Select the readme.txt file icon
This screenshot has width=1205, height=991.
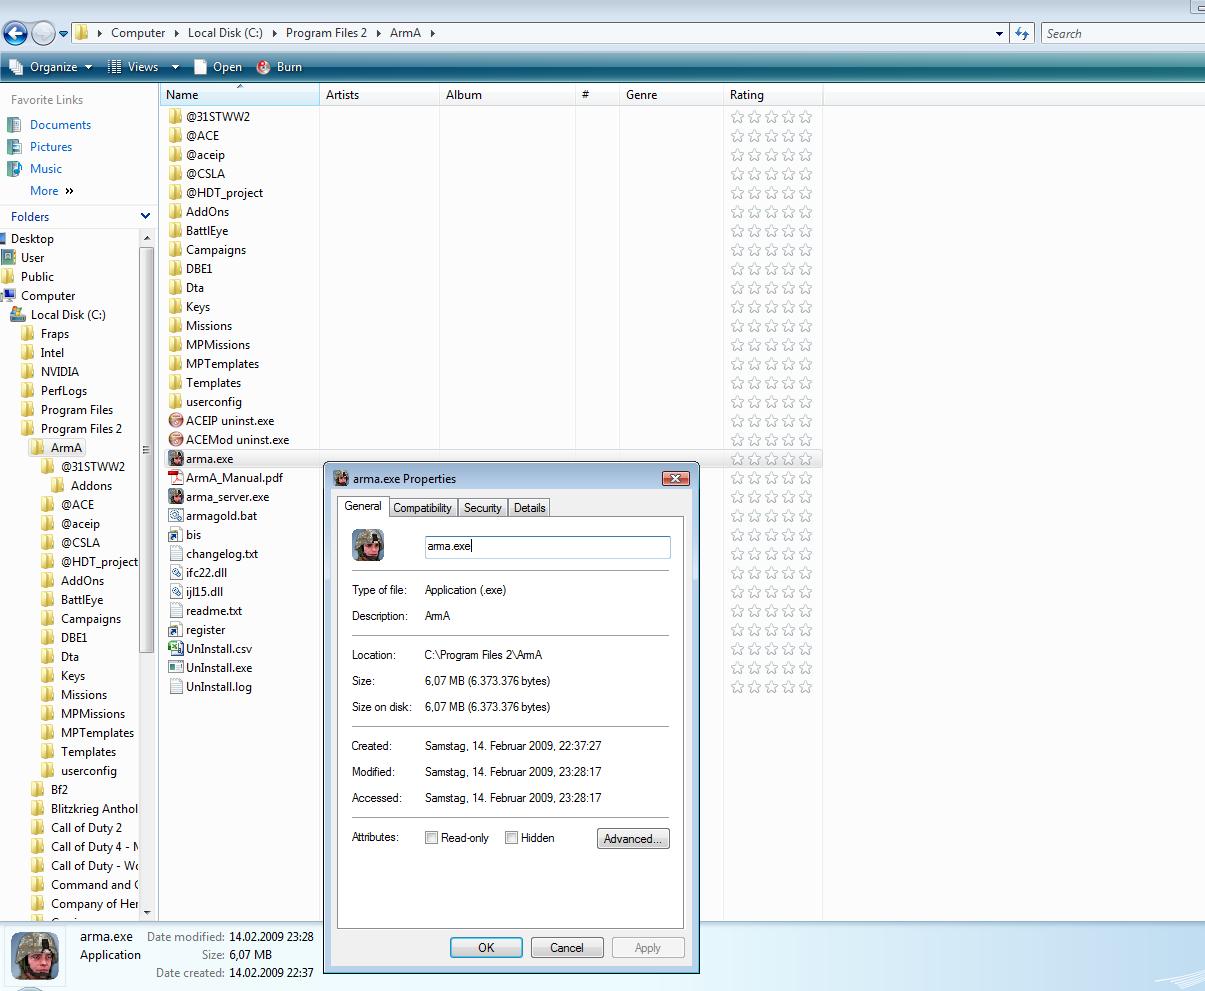[x=176, y=611]
